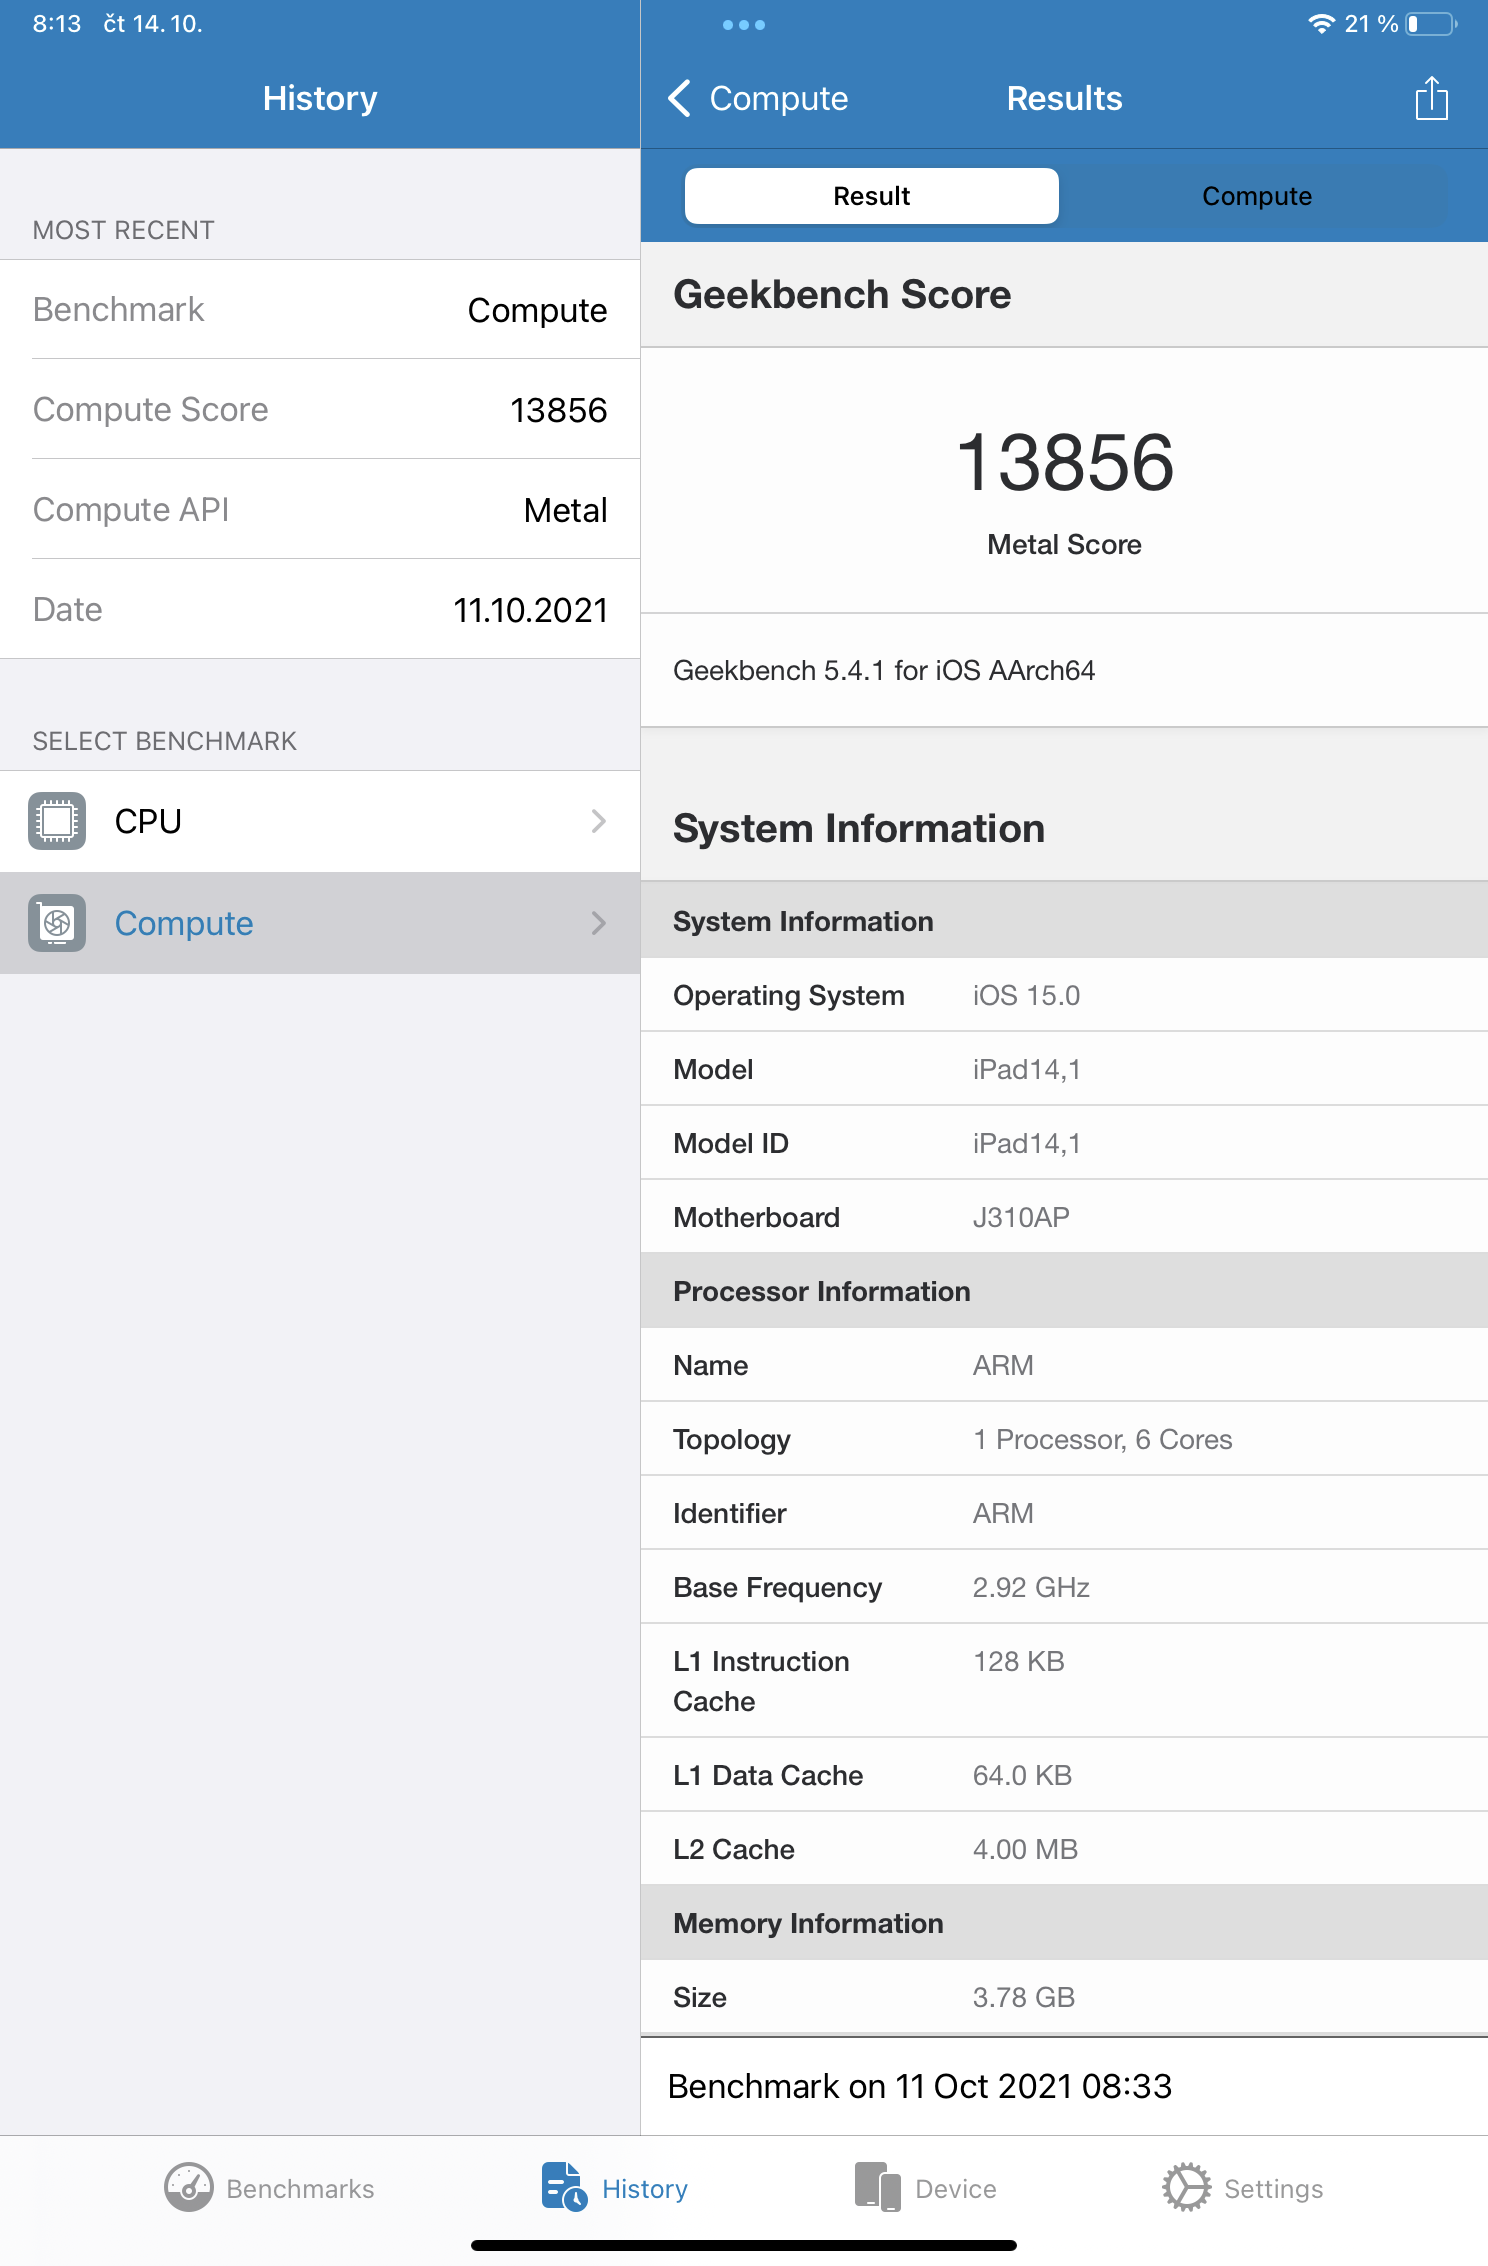The width and height of the screenshot is (1488, 2266).
Task: Tap the Results title
Action: [1064, 98]
